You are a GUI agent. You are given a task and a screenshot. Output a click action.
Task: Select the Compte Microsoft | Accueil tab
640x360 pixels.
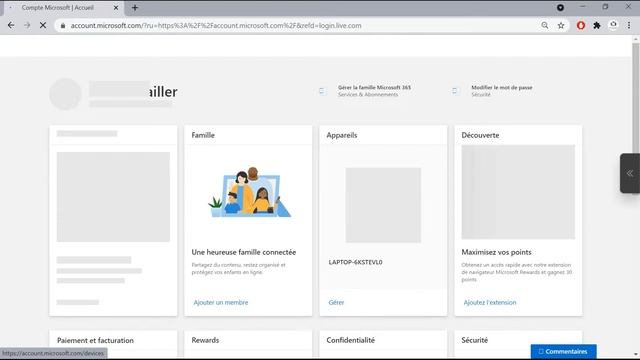pyautogui.click(x=63, y=7)
